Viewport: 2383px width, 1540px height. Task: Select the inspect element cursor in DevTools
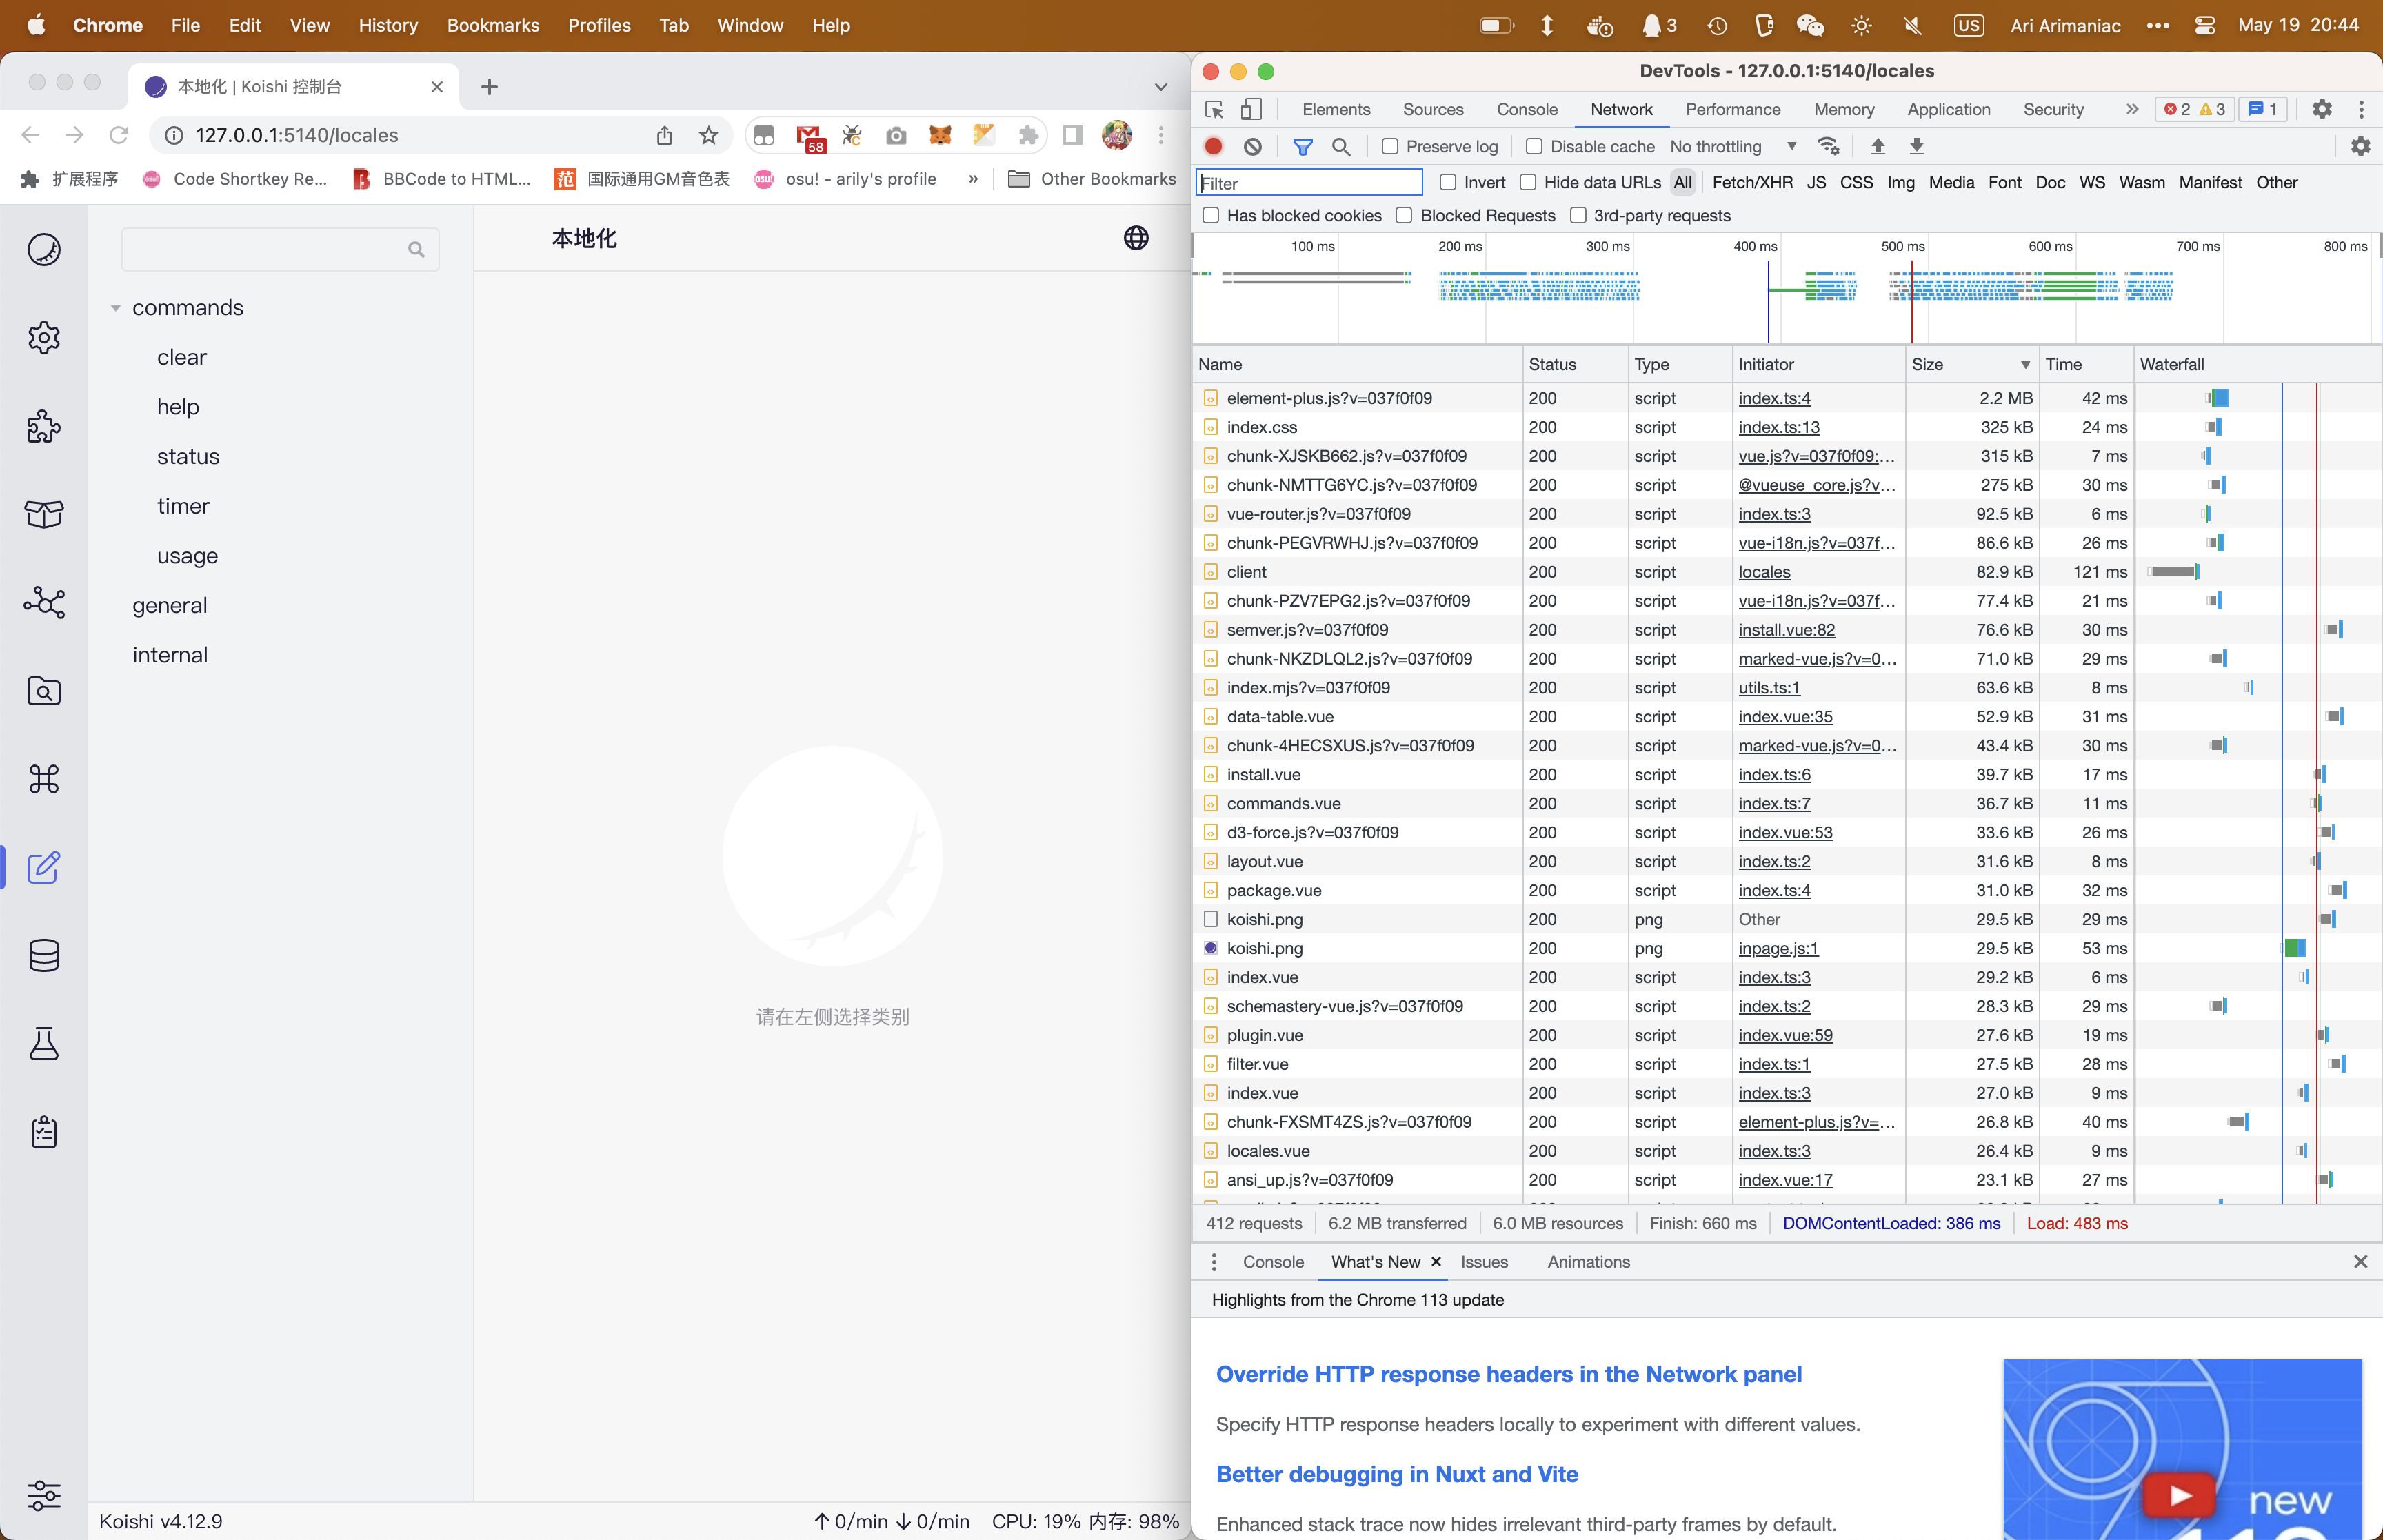[1214, 109]
